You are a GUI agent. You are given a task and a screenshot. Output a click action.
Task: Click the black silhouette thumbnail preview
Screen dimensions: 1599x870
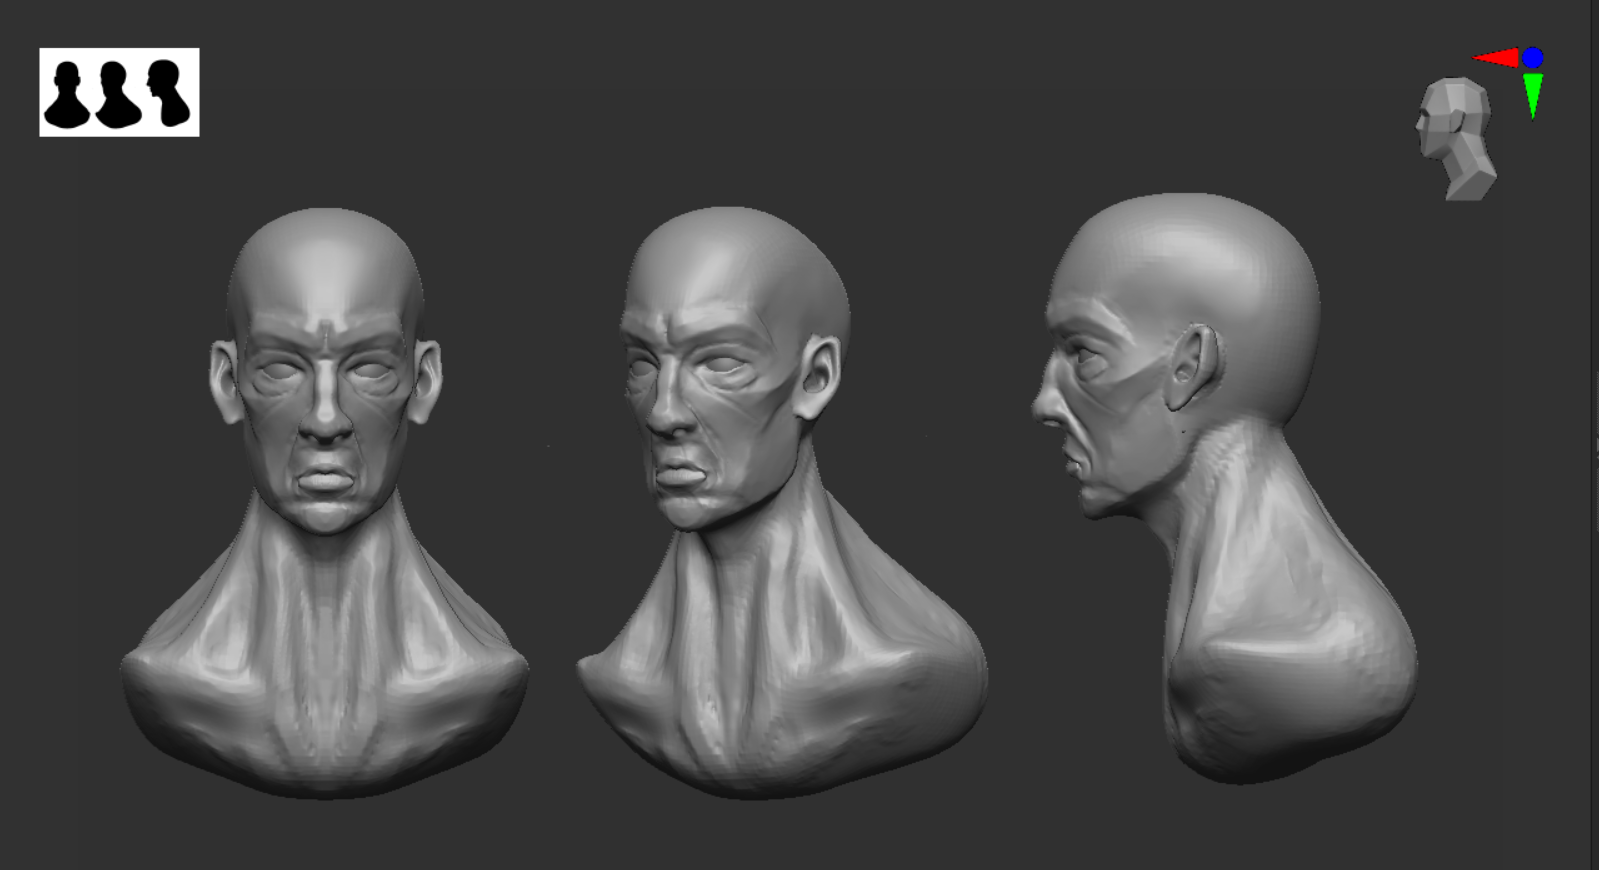[x=119, y=92]
